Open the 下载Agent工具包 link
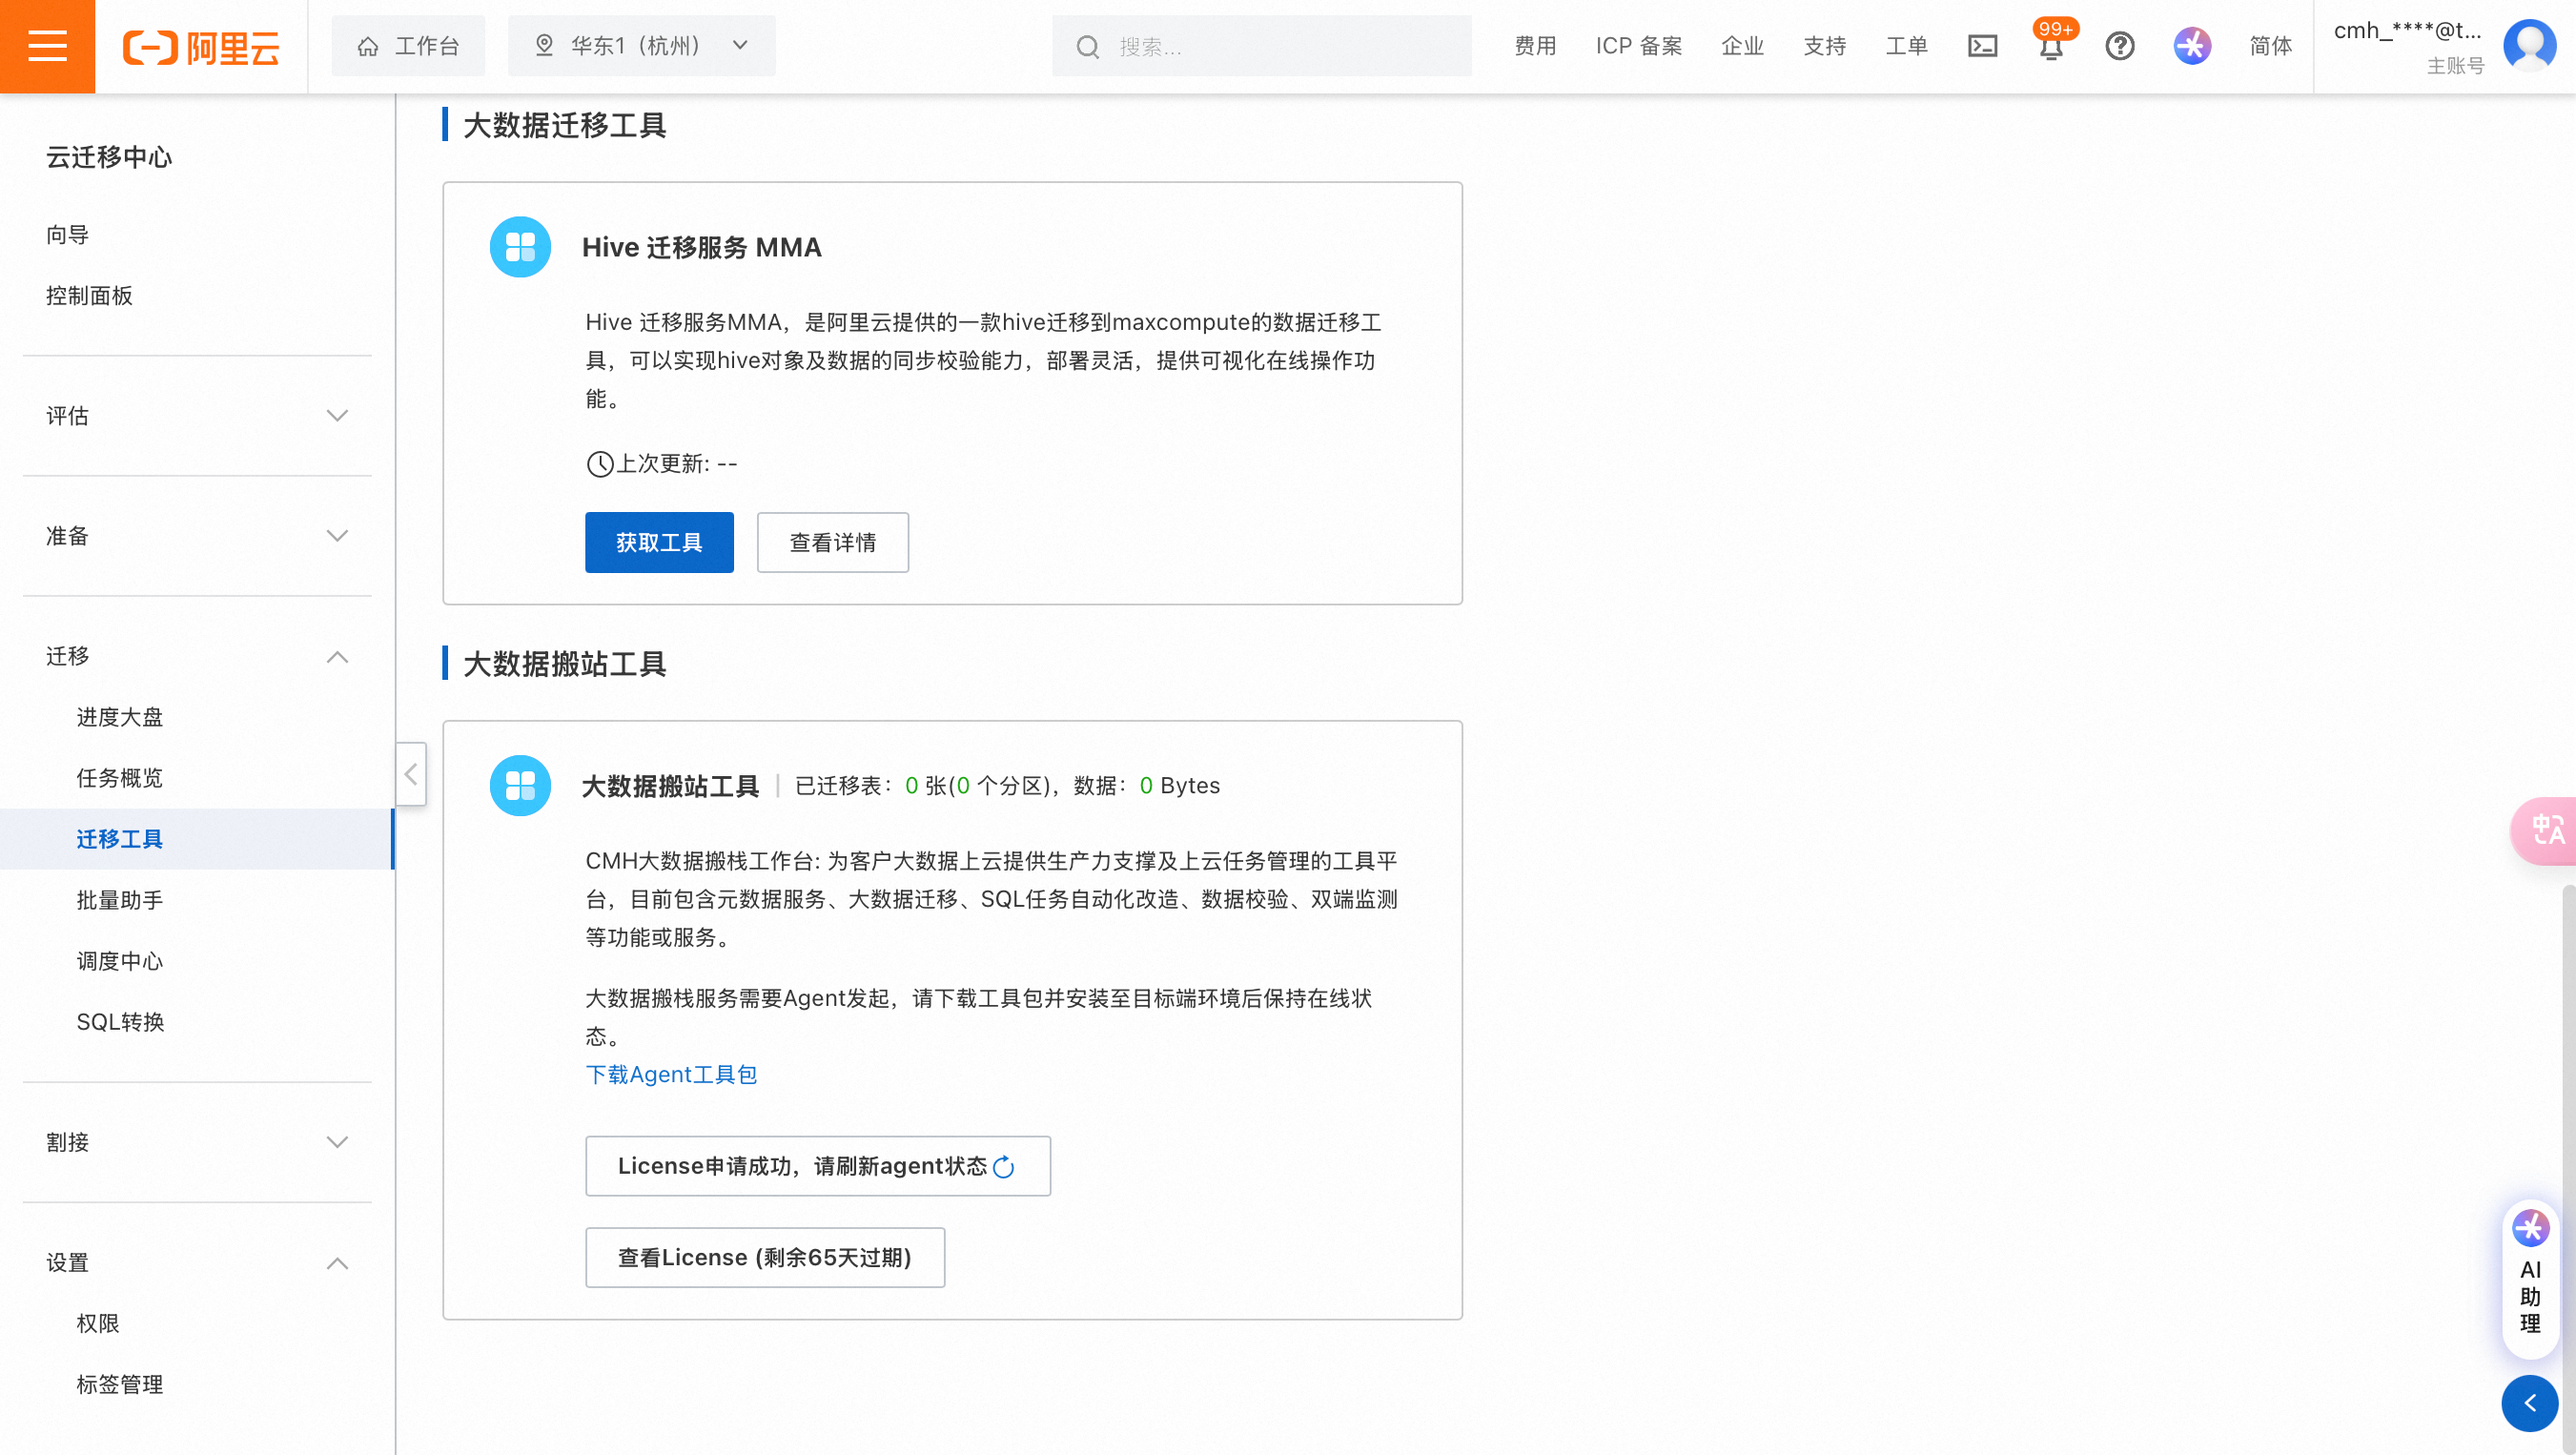This screenshot has width=2576, height=1455. pos(671,1075)
